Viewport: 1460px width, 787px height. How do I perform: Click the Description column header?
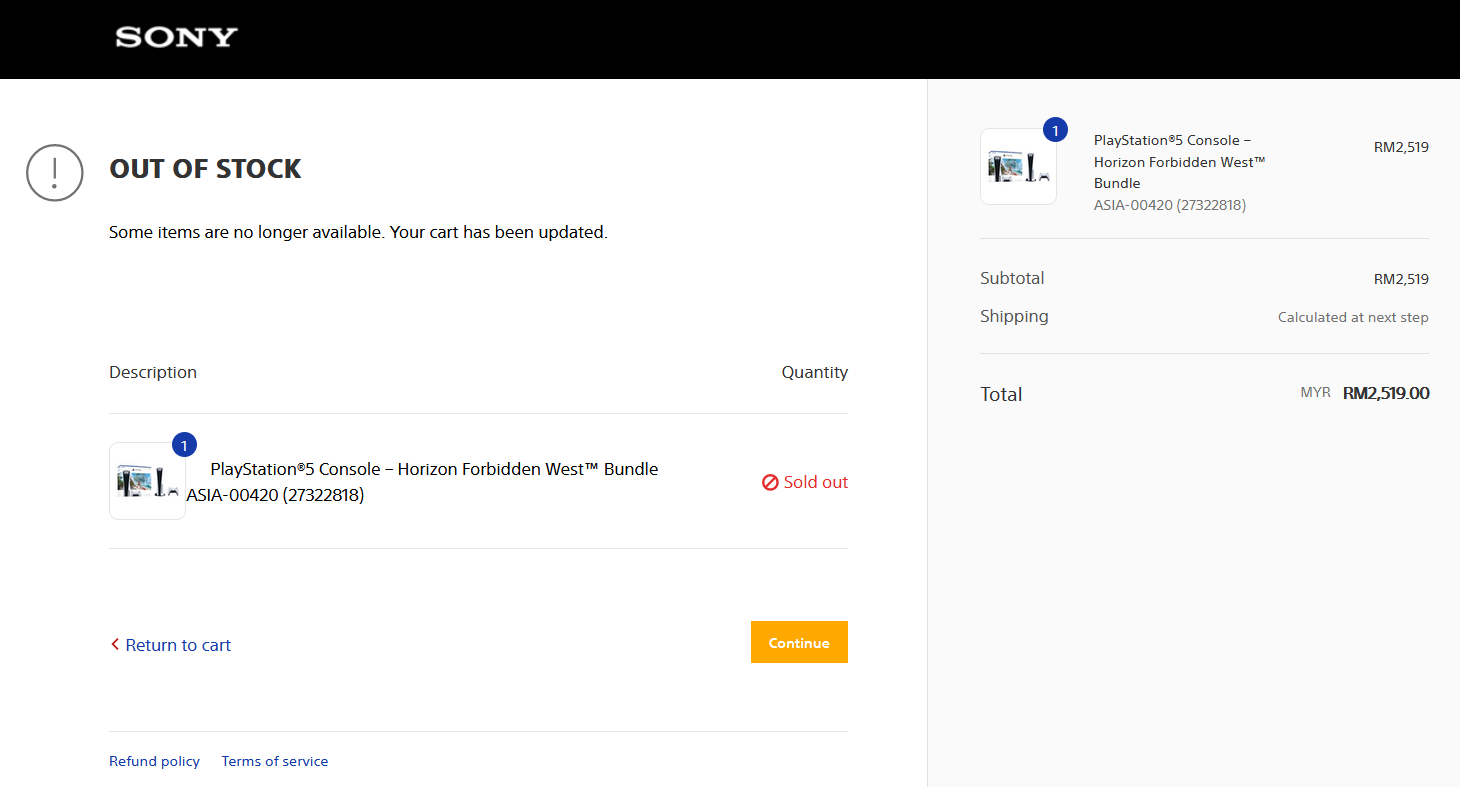(x=153, y=372)
